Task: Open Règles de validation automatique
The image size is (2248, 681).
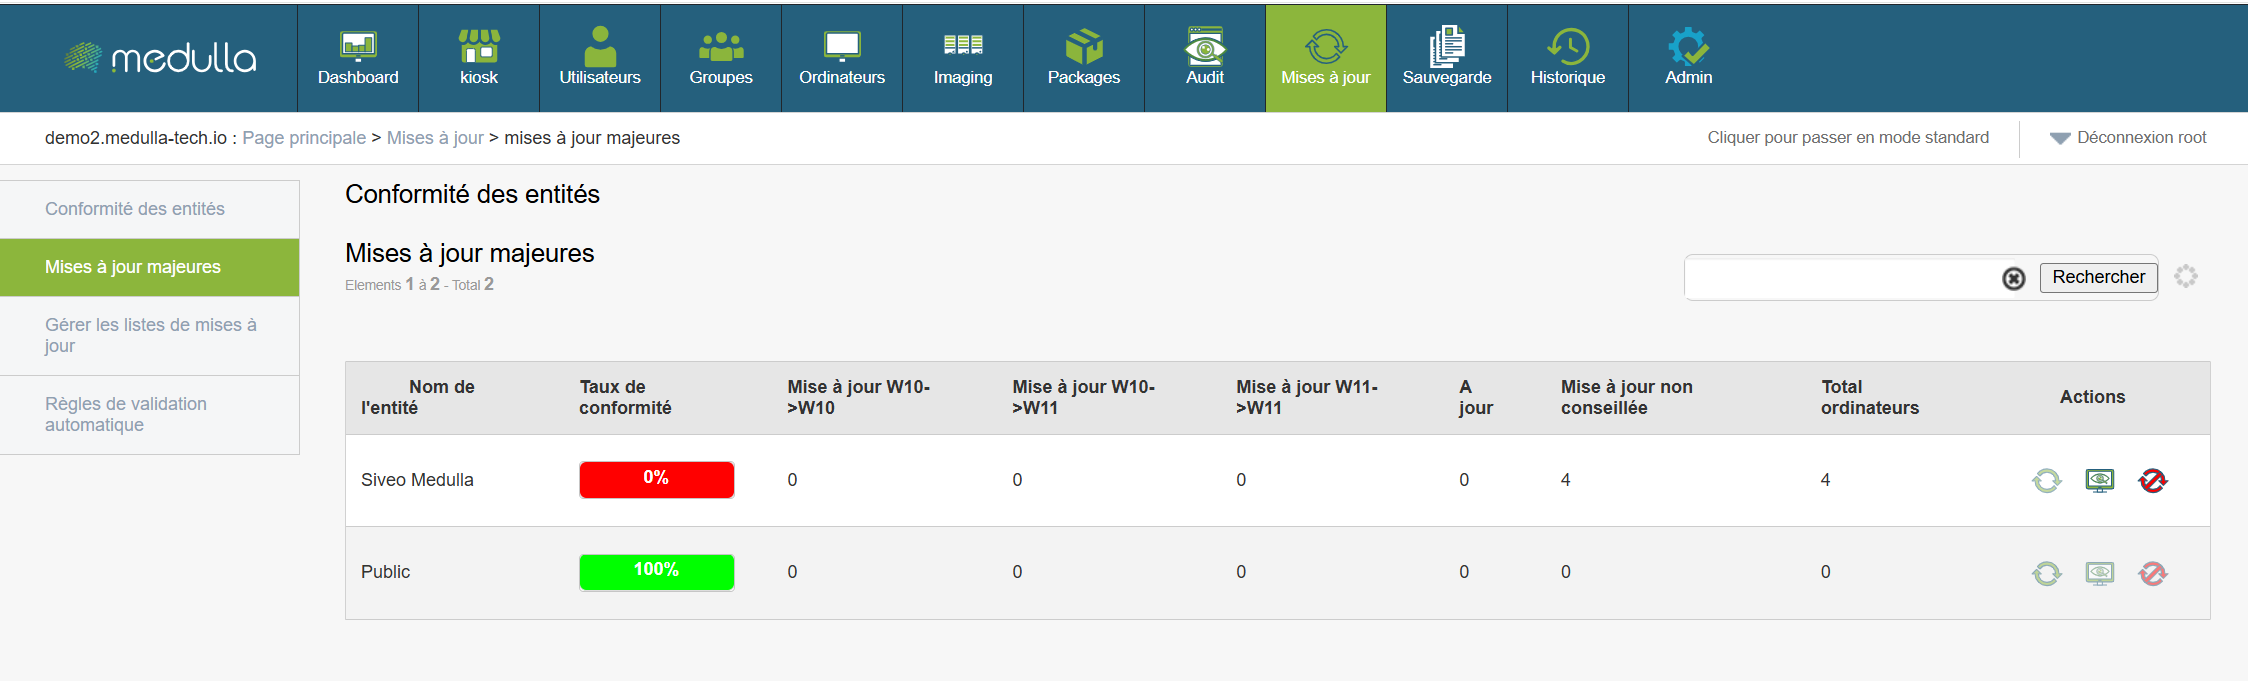Action: pos(126,414)
